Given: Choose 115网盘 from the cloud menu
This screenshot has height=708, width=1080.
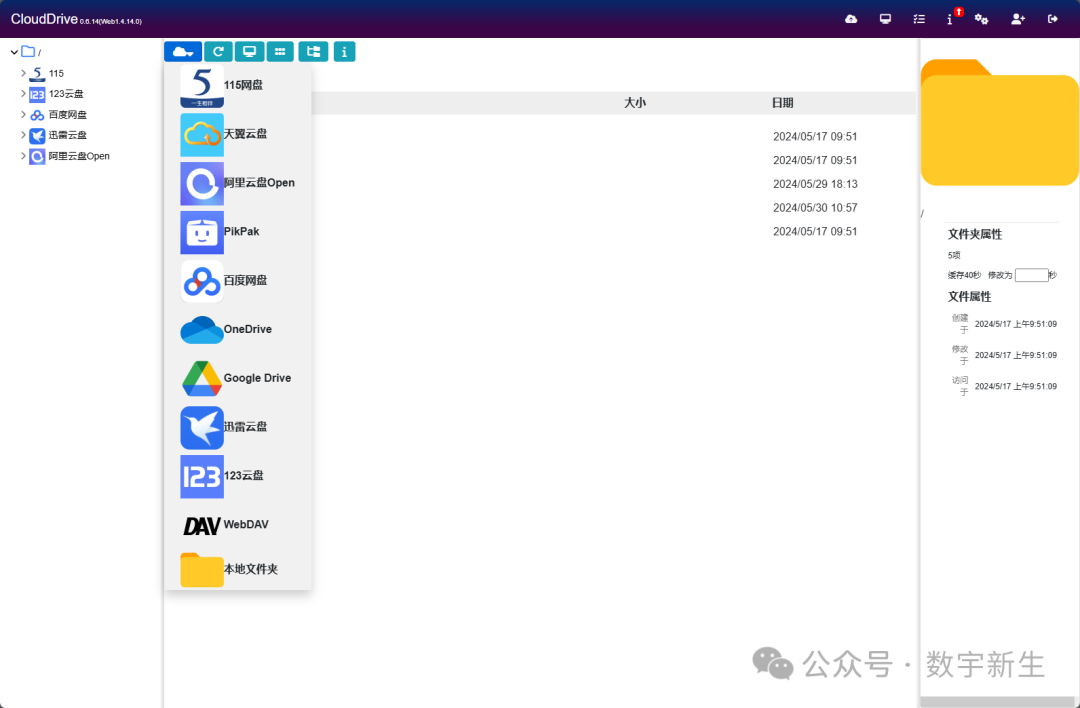Looking at the screenshot, I should coord(238,85).
